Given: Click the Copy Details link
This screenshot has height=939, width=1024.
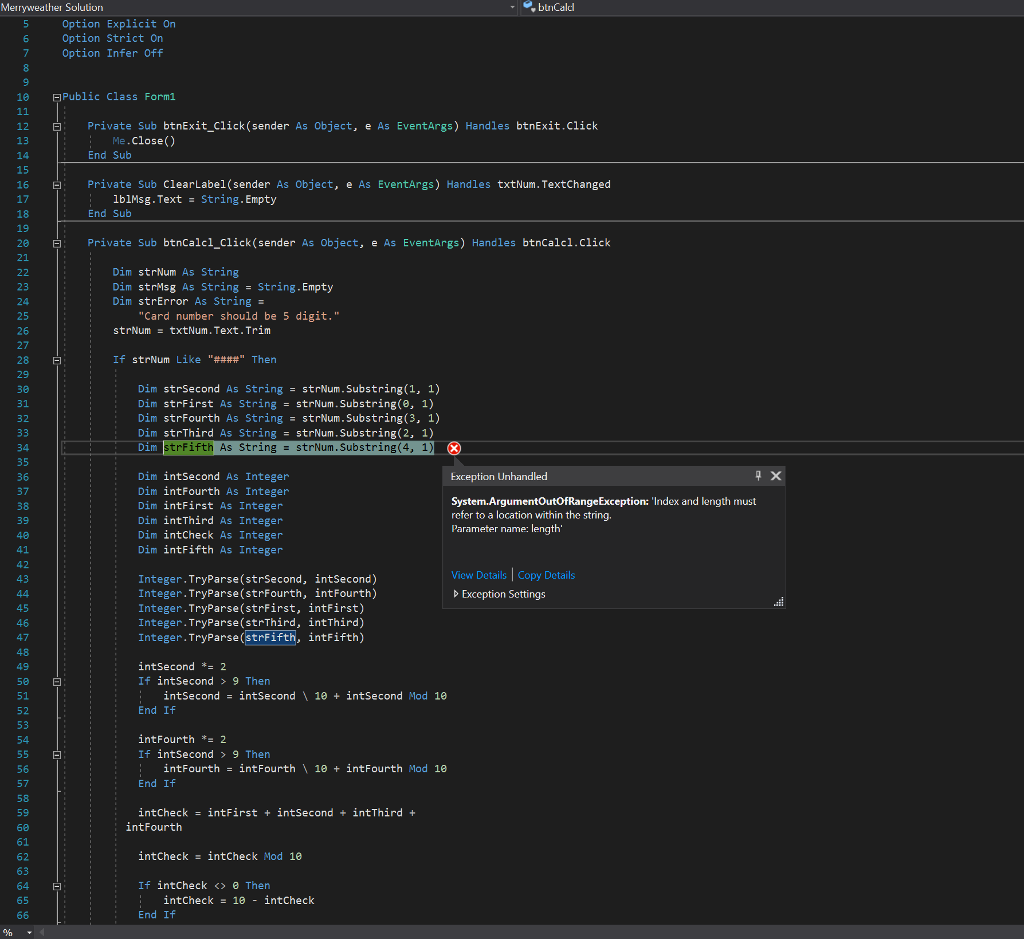Looking at the screenshot, I should coord(546,575).
